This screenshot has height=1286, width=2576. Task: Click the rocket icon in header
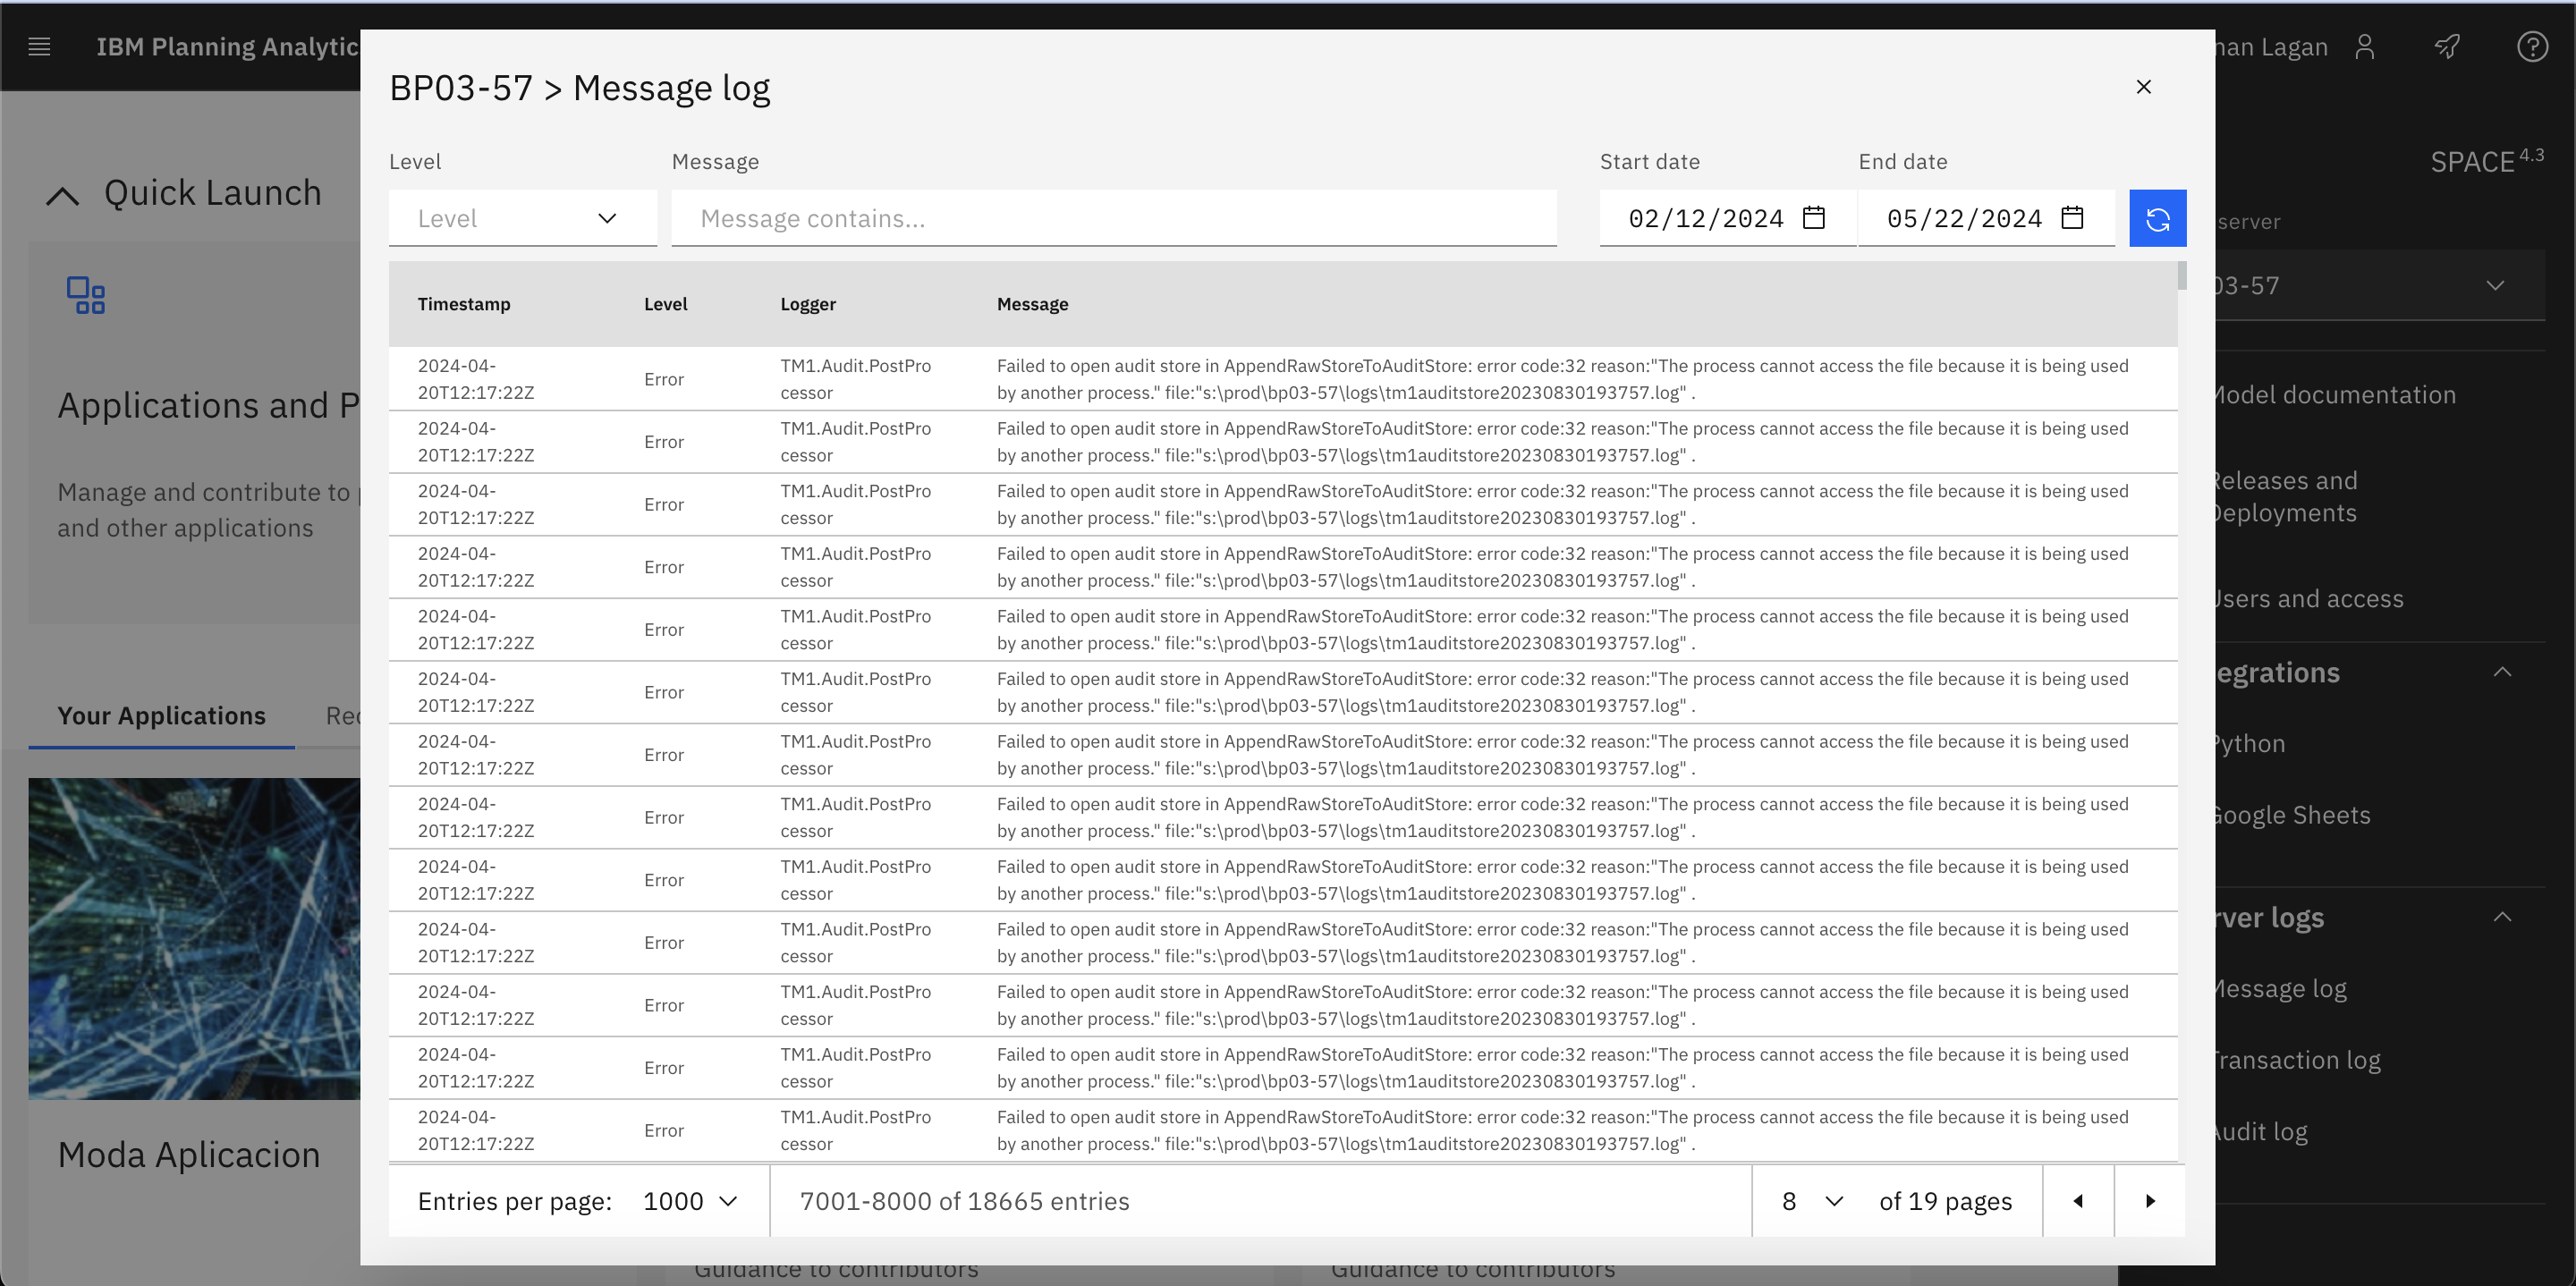click(x=2447, y=46)
